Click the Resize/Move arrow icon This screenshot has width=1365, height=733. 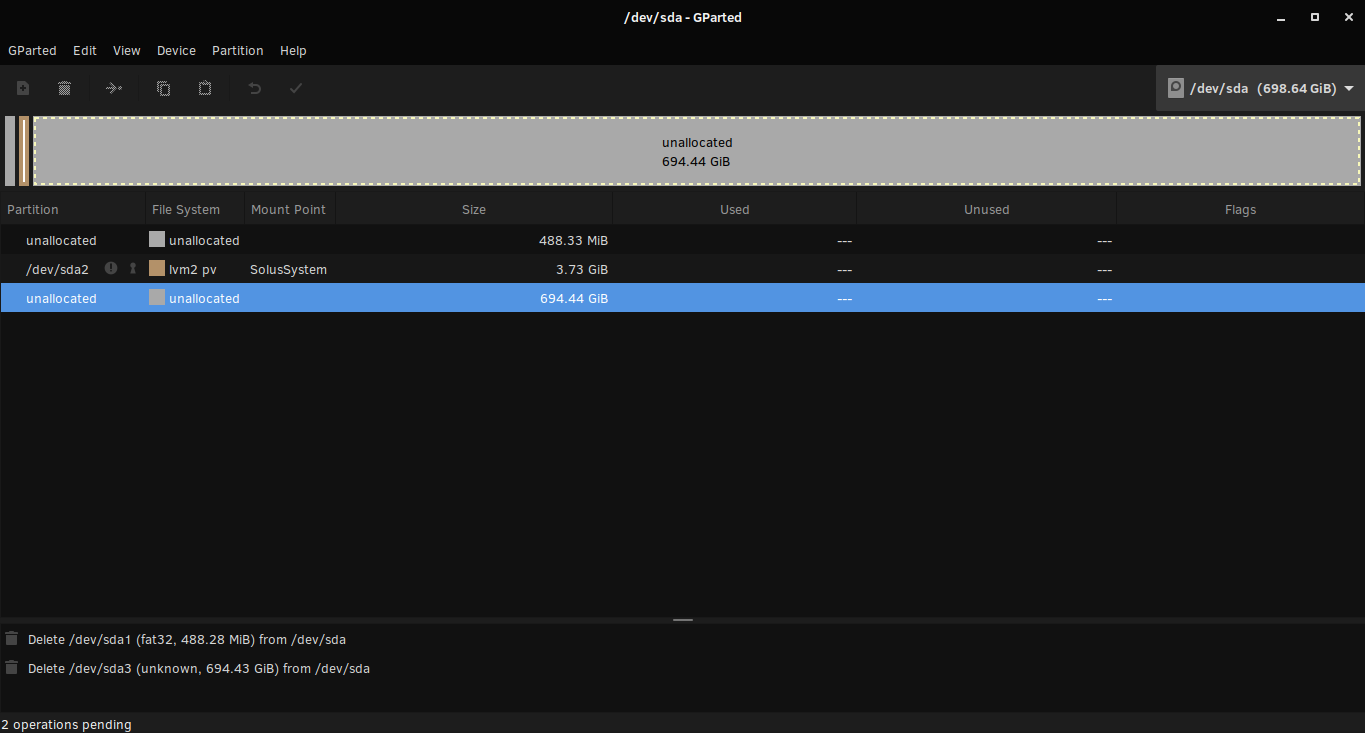click(114, 88)
